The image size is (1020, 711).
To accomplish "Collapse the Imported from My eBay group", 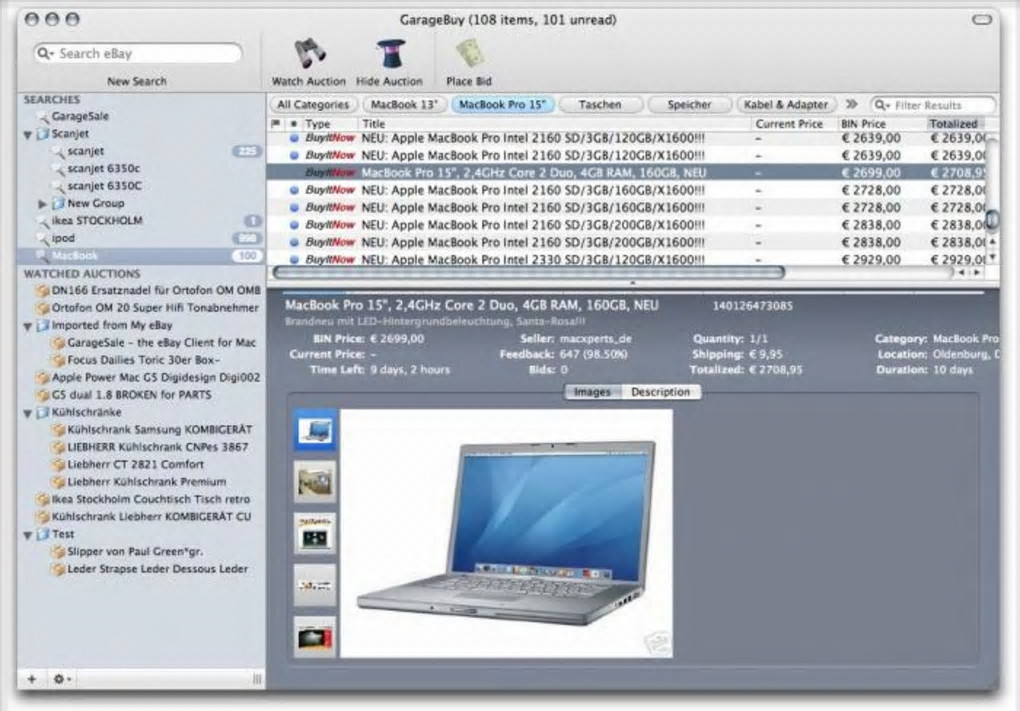I will [x=28, y=326].
